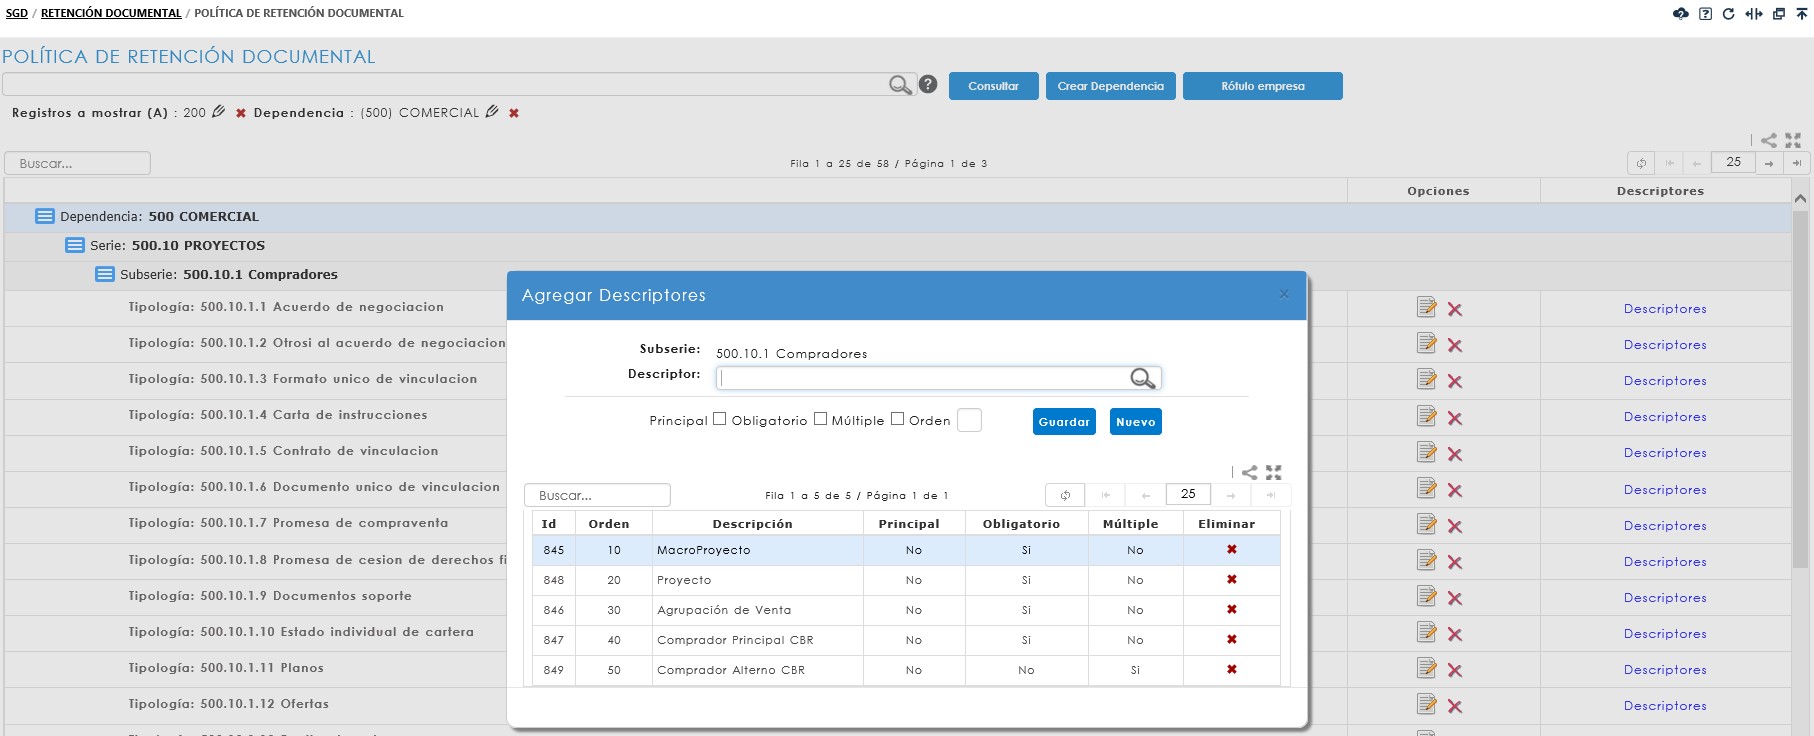Click the Nuevo button in the dialog

pos(1136,422)
